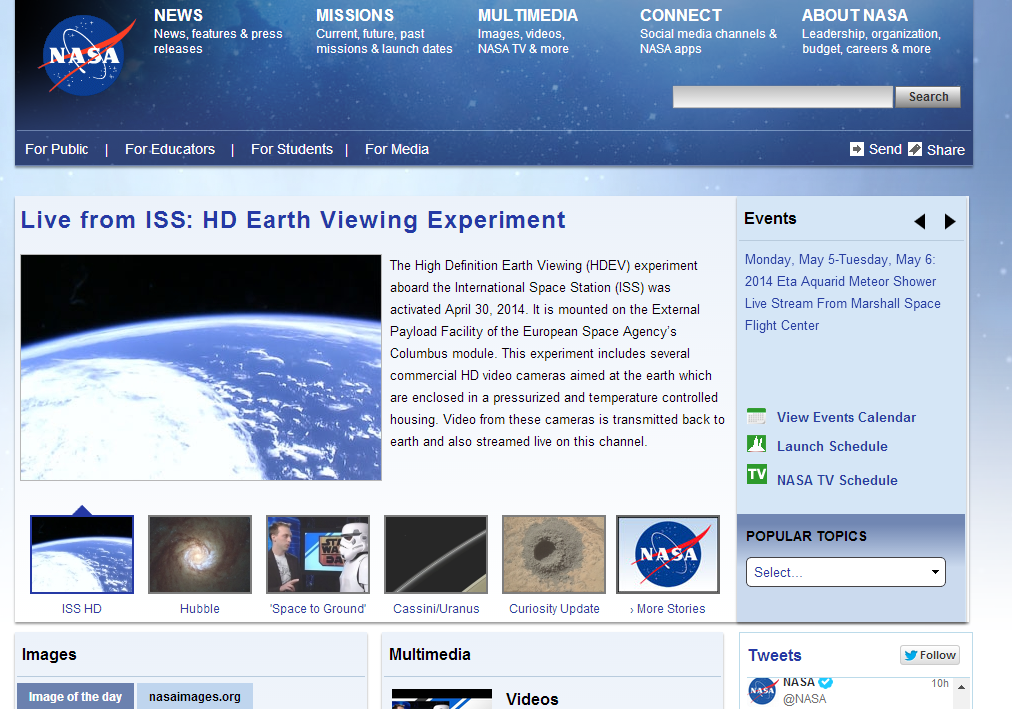Select the Space to Ground thumbnail
This screenshot has height=709, width=1012.
(x=318, y=554)
